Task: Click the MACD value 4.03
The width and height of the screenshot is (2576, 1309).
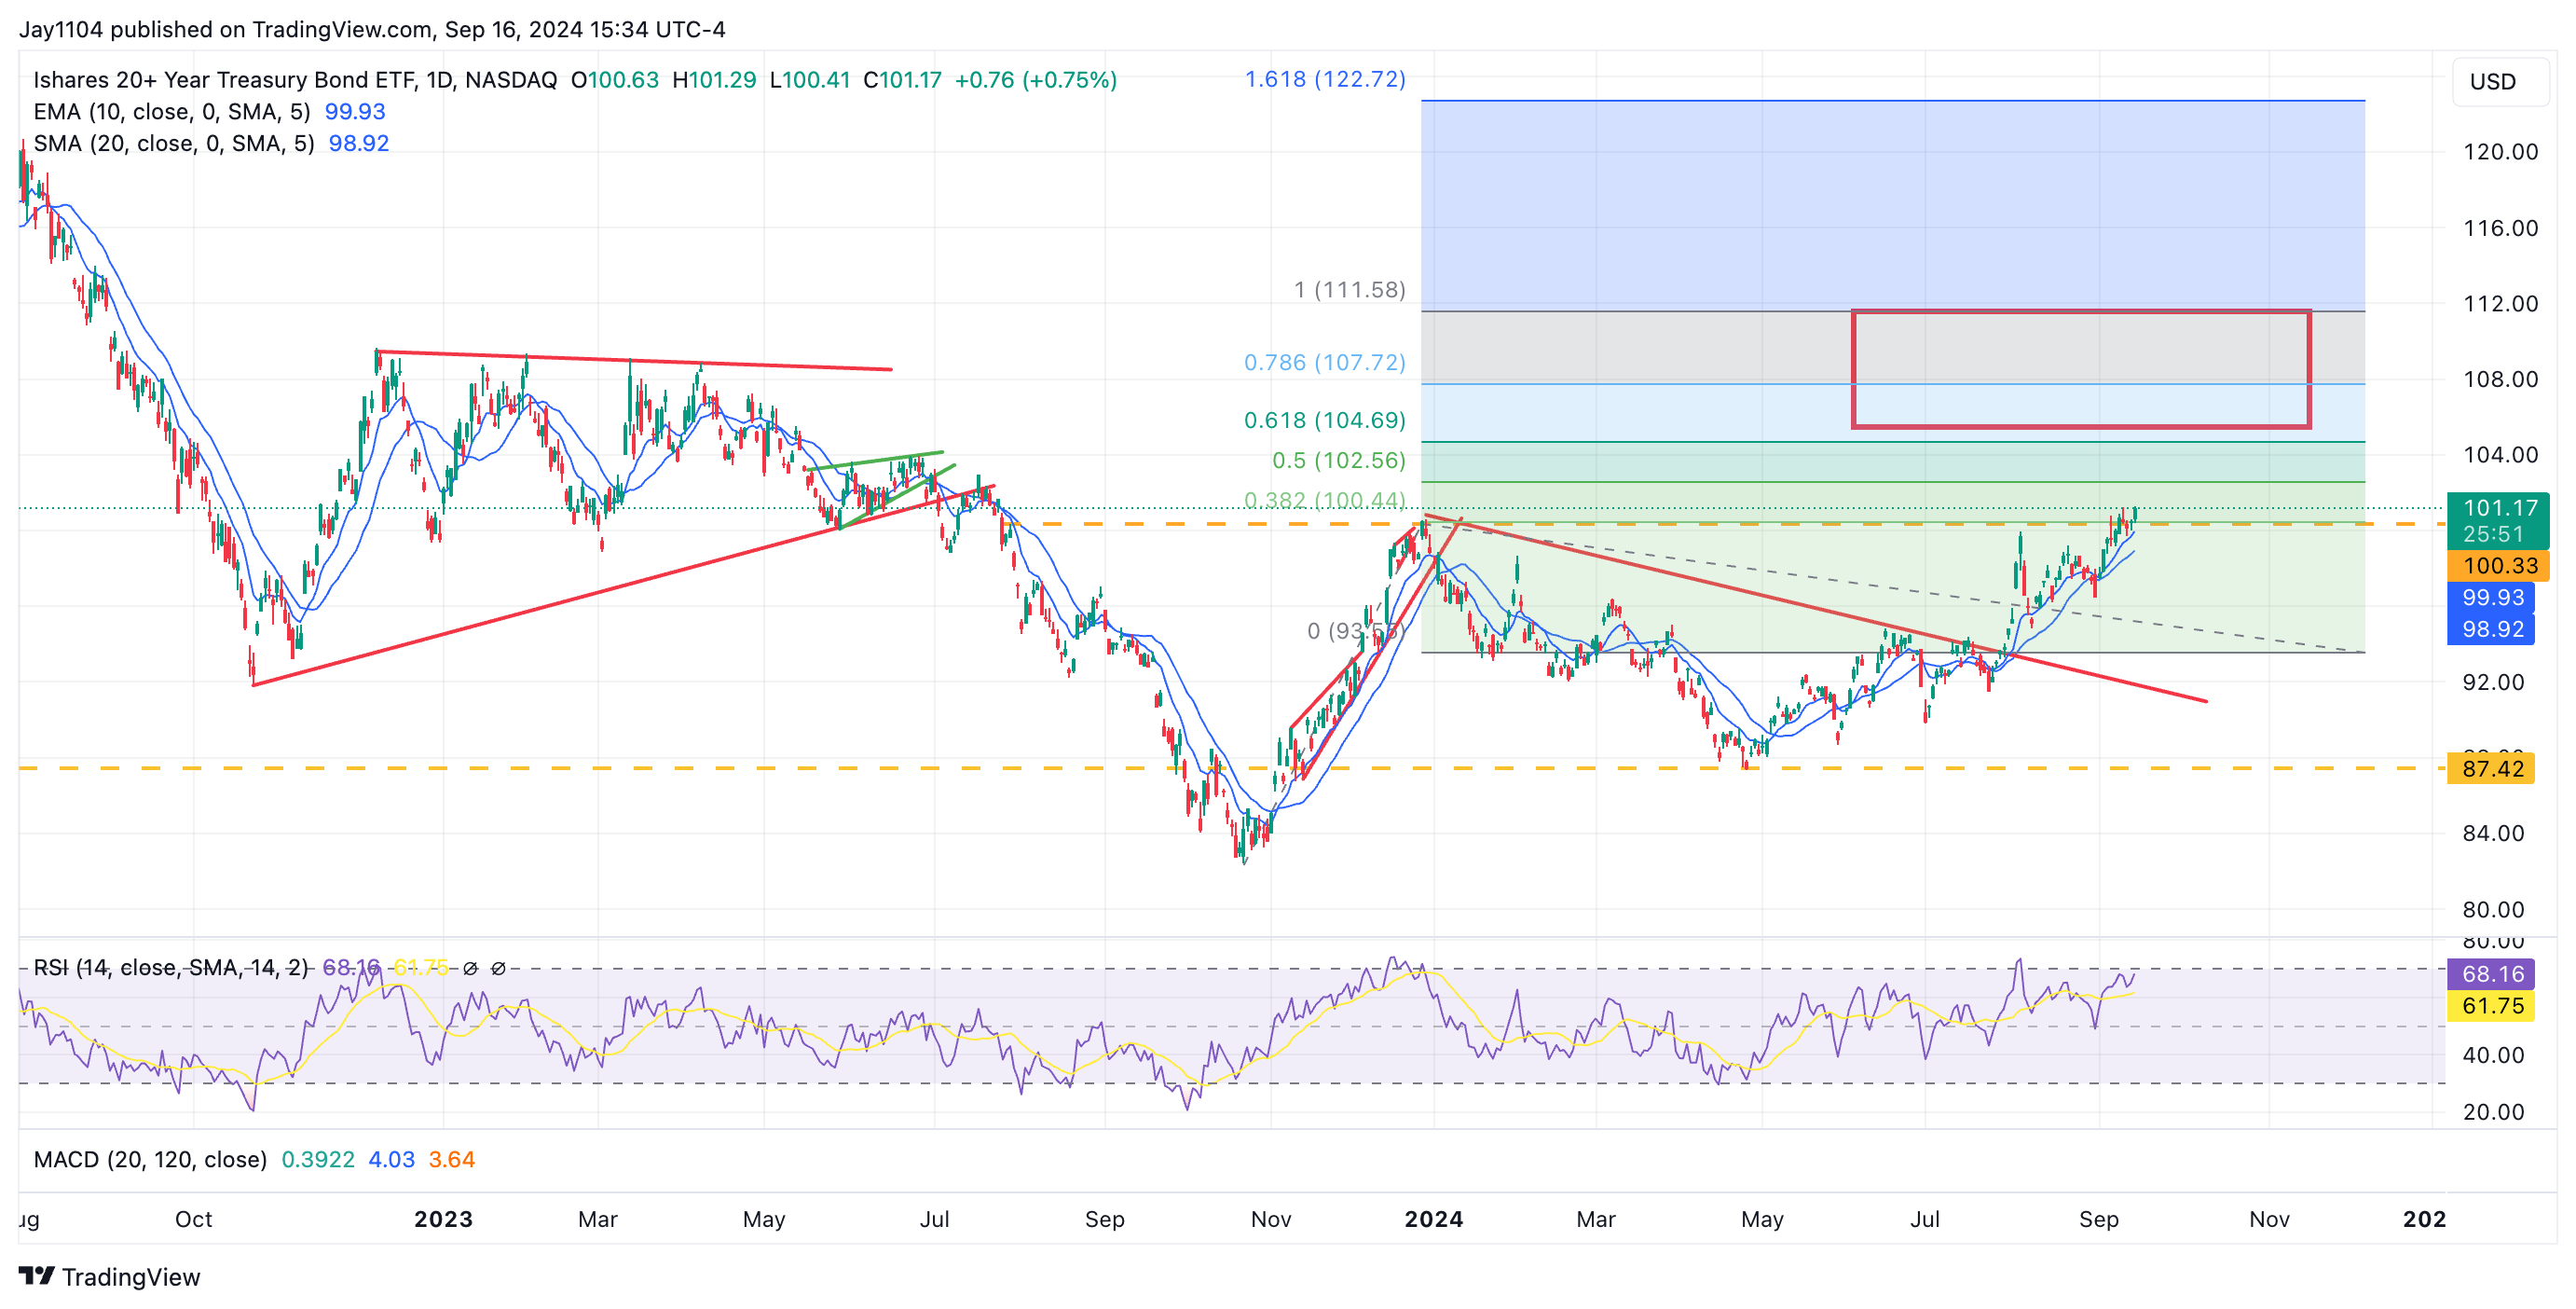Action: coord(392,1160)
